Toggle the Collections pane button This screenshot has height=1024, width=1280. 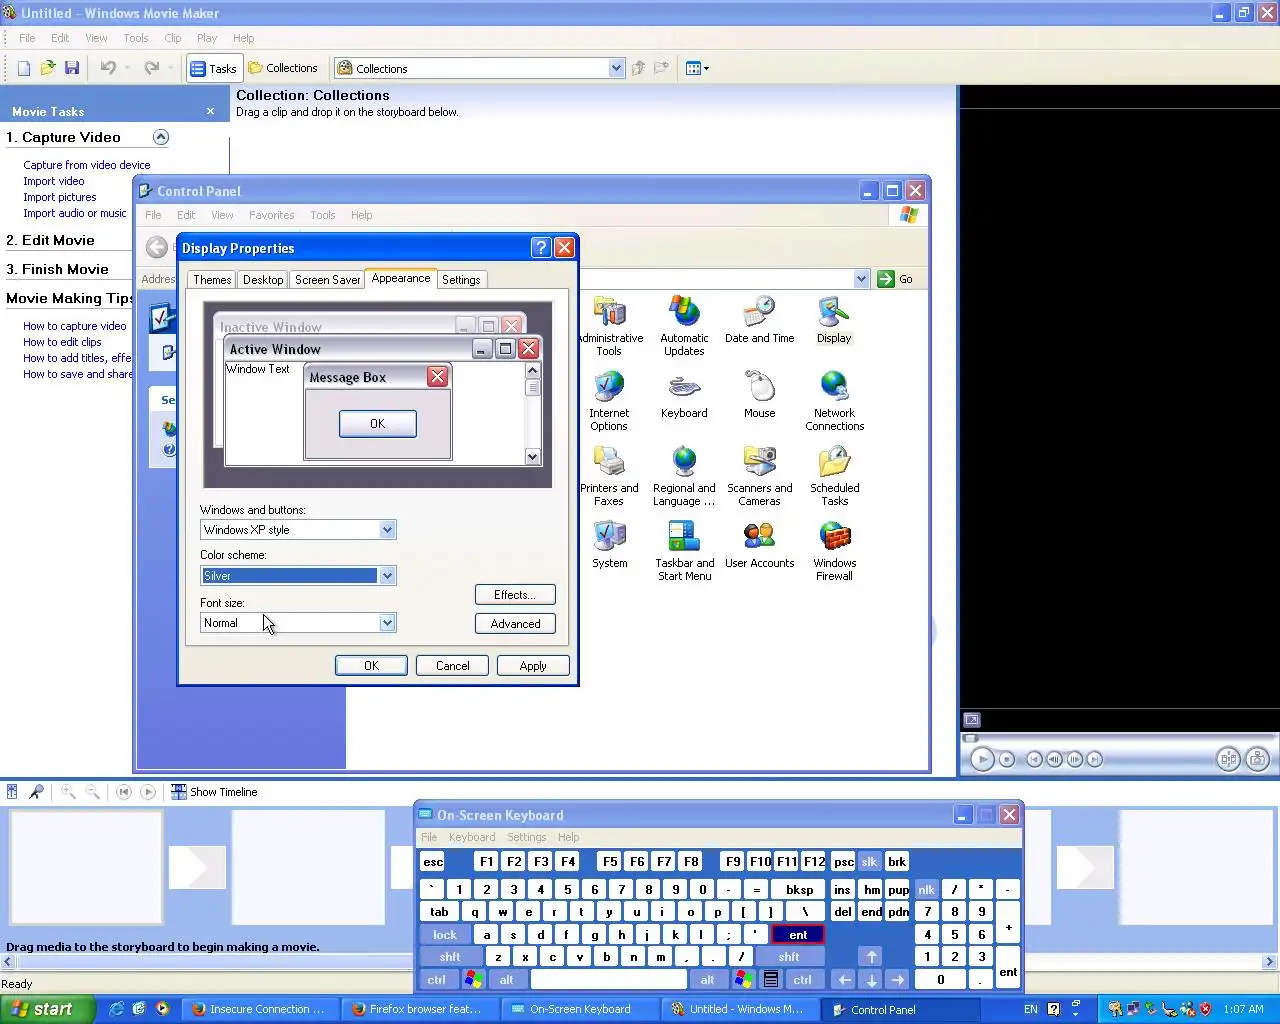coord(282,68)
